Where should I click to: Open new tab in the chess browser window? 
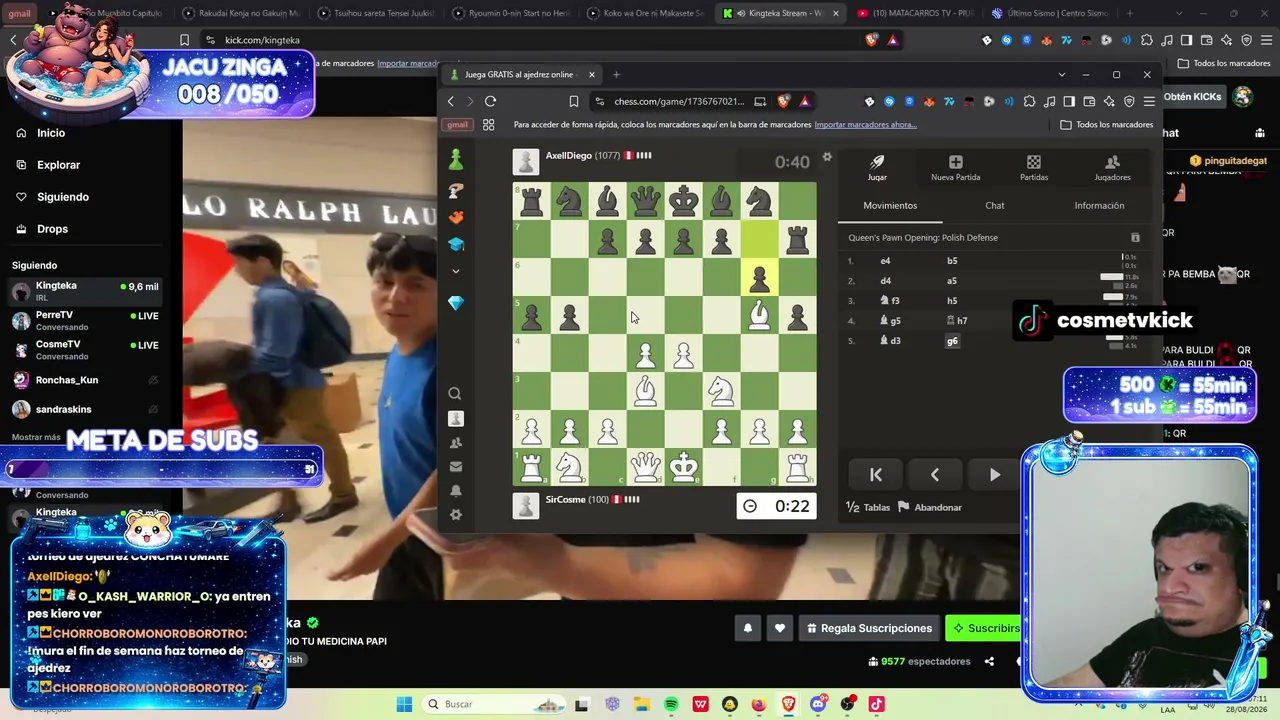tap(616, 75)
